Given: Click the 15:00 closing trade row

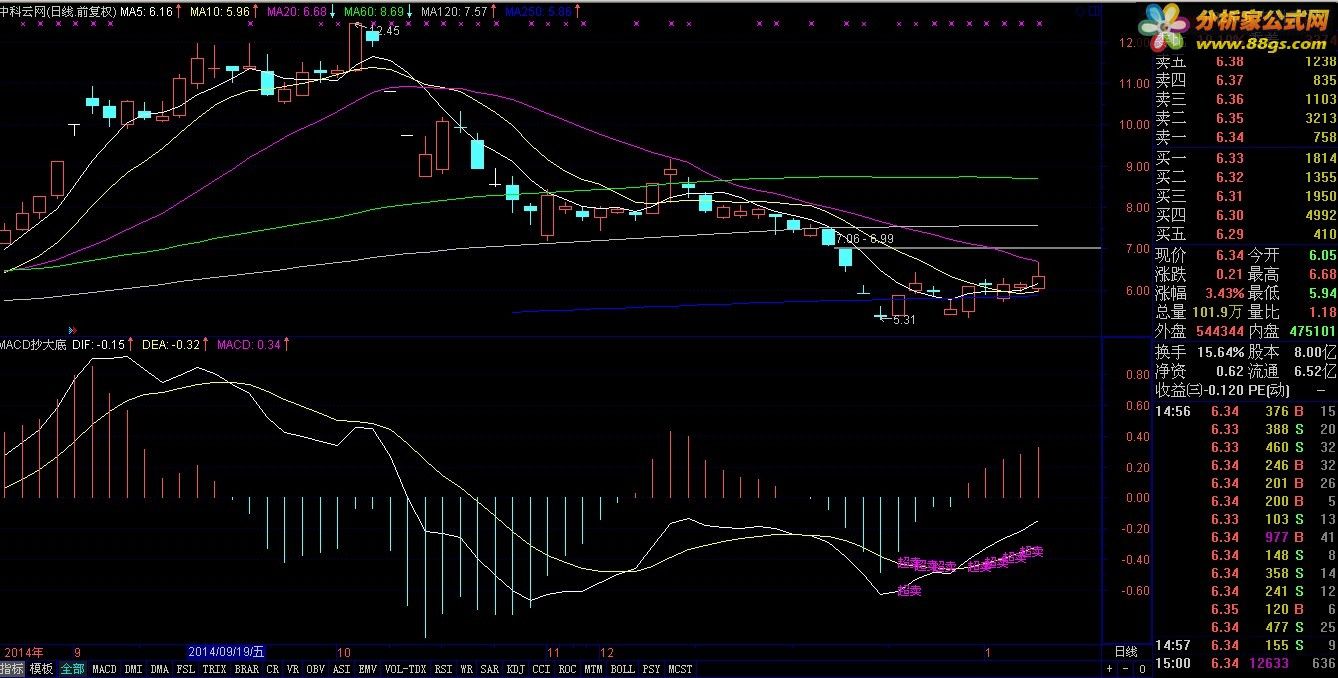Looking at the screenshot, I should click(1245, 663).
